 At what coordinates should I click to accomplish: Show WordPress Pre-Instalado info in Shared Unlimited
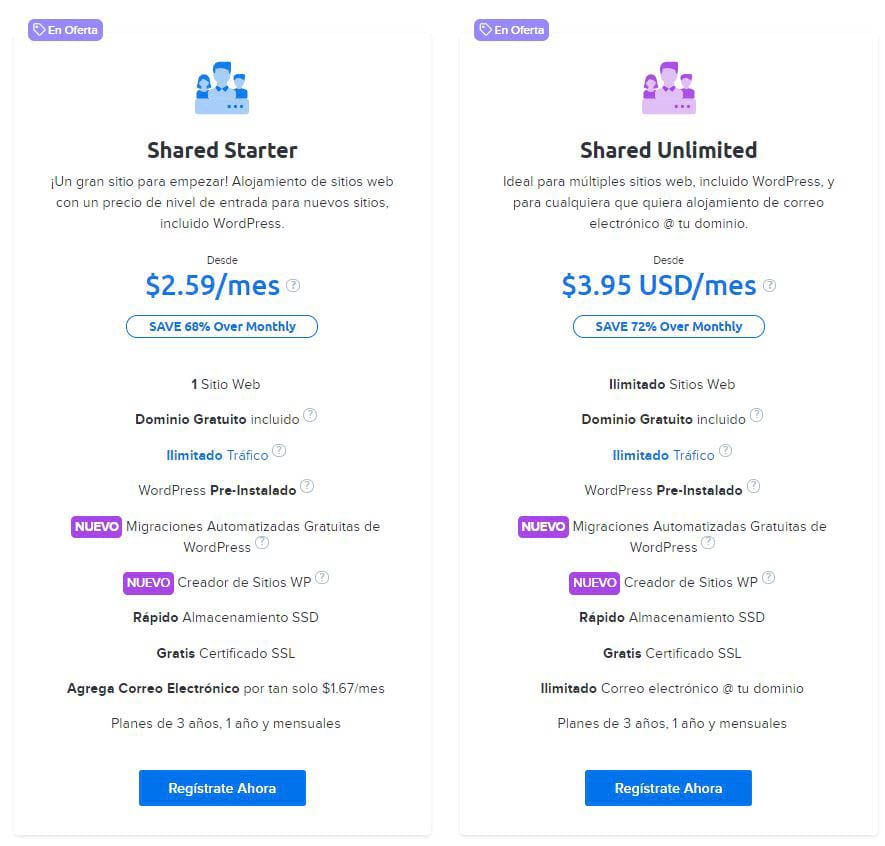(753, 487)
